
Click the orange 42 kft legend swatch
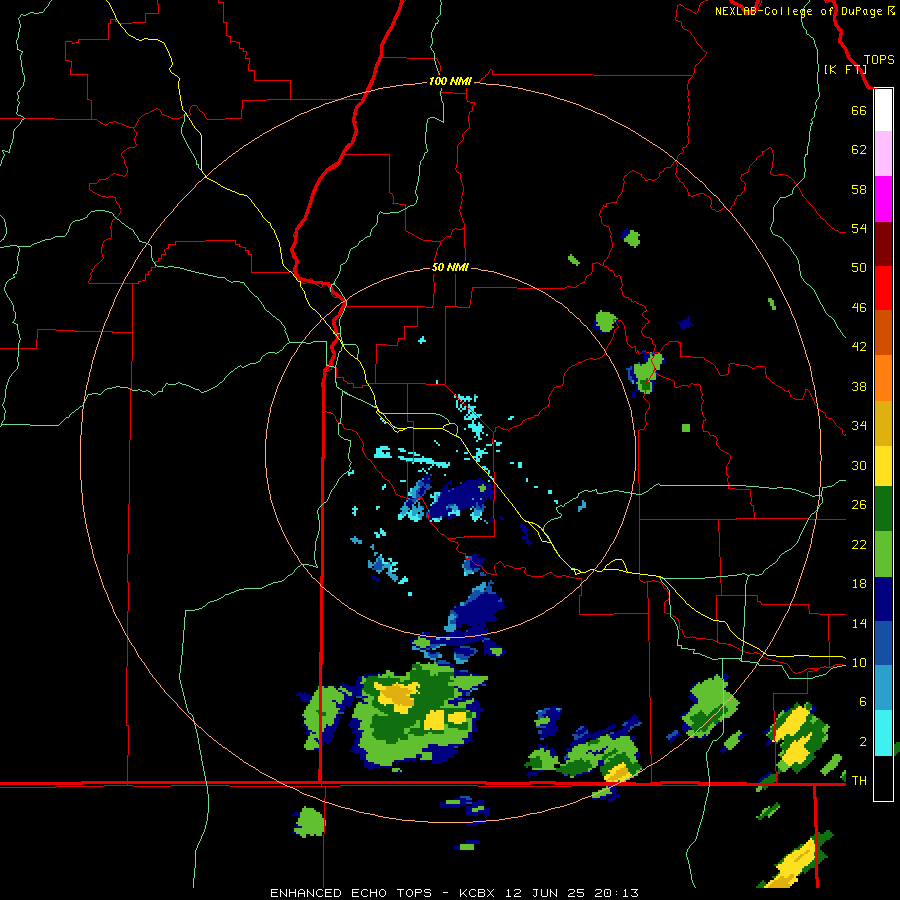(883, 378)
